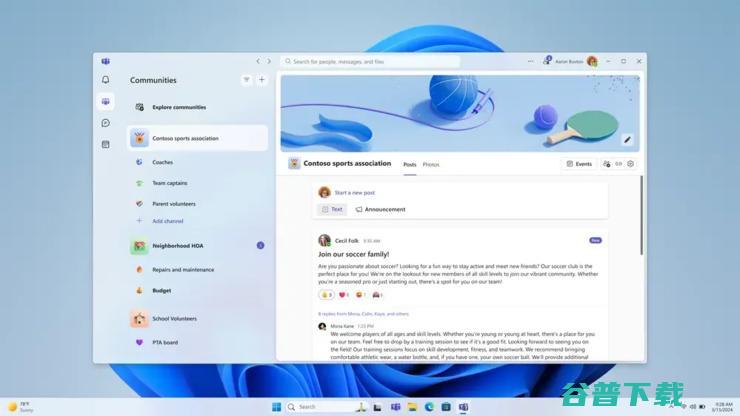Choose the Text post type

pyautogui.click(x=332, y=209)
